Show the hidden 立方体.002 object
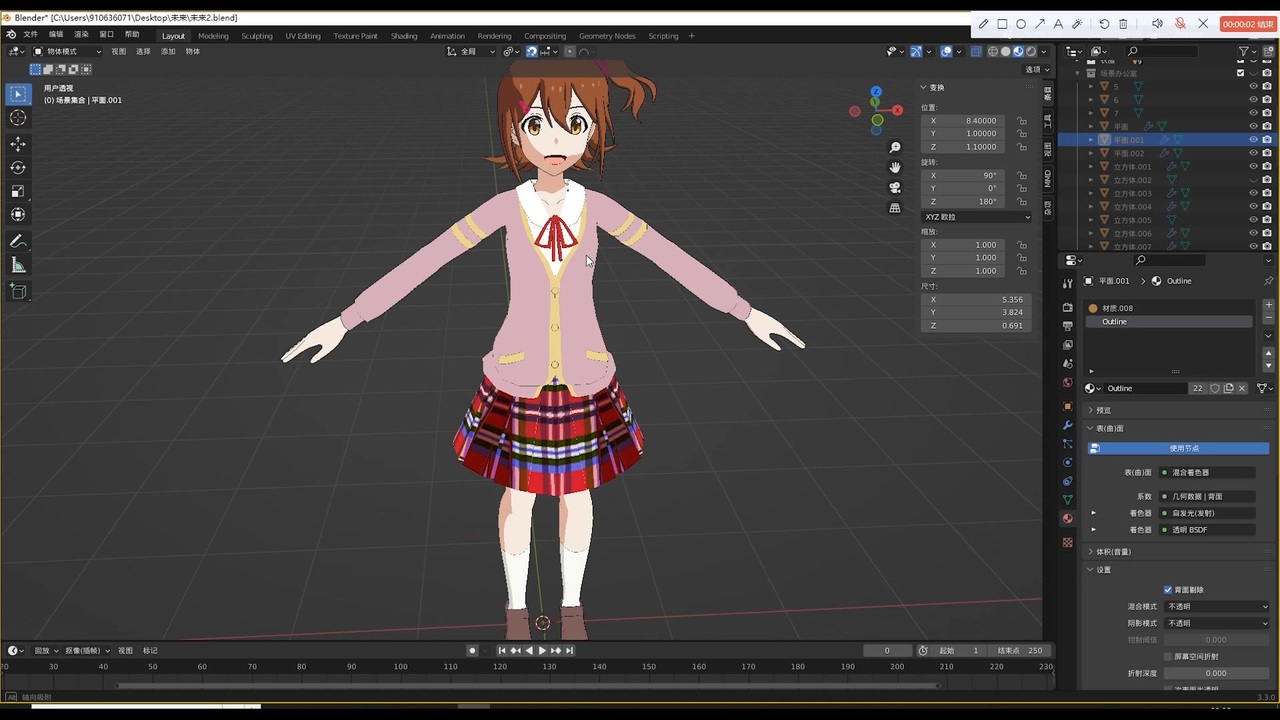The height and width of the screenshot is (720, 1280). coord(1253,180)
